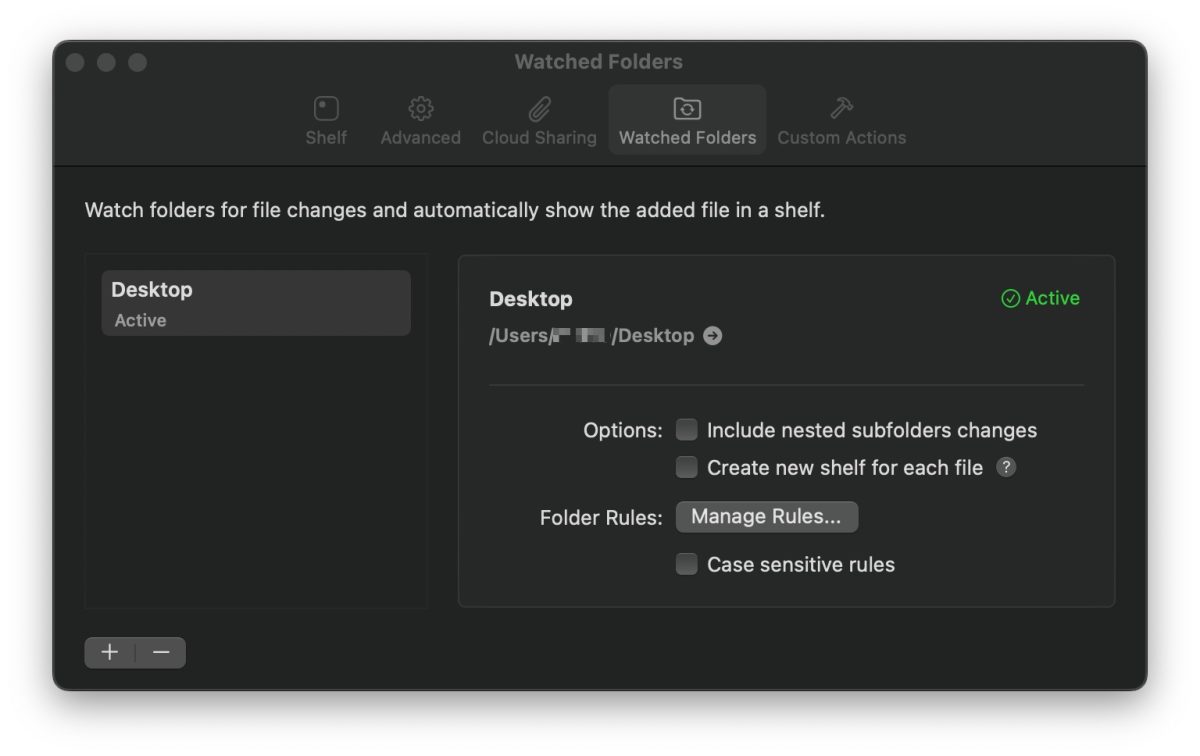Switch to the Advanced tab

click(x=420, y=121)
